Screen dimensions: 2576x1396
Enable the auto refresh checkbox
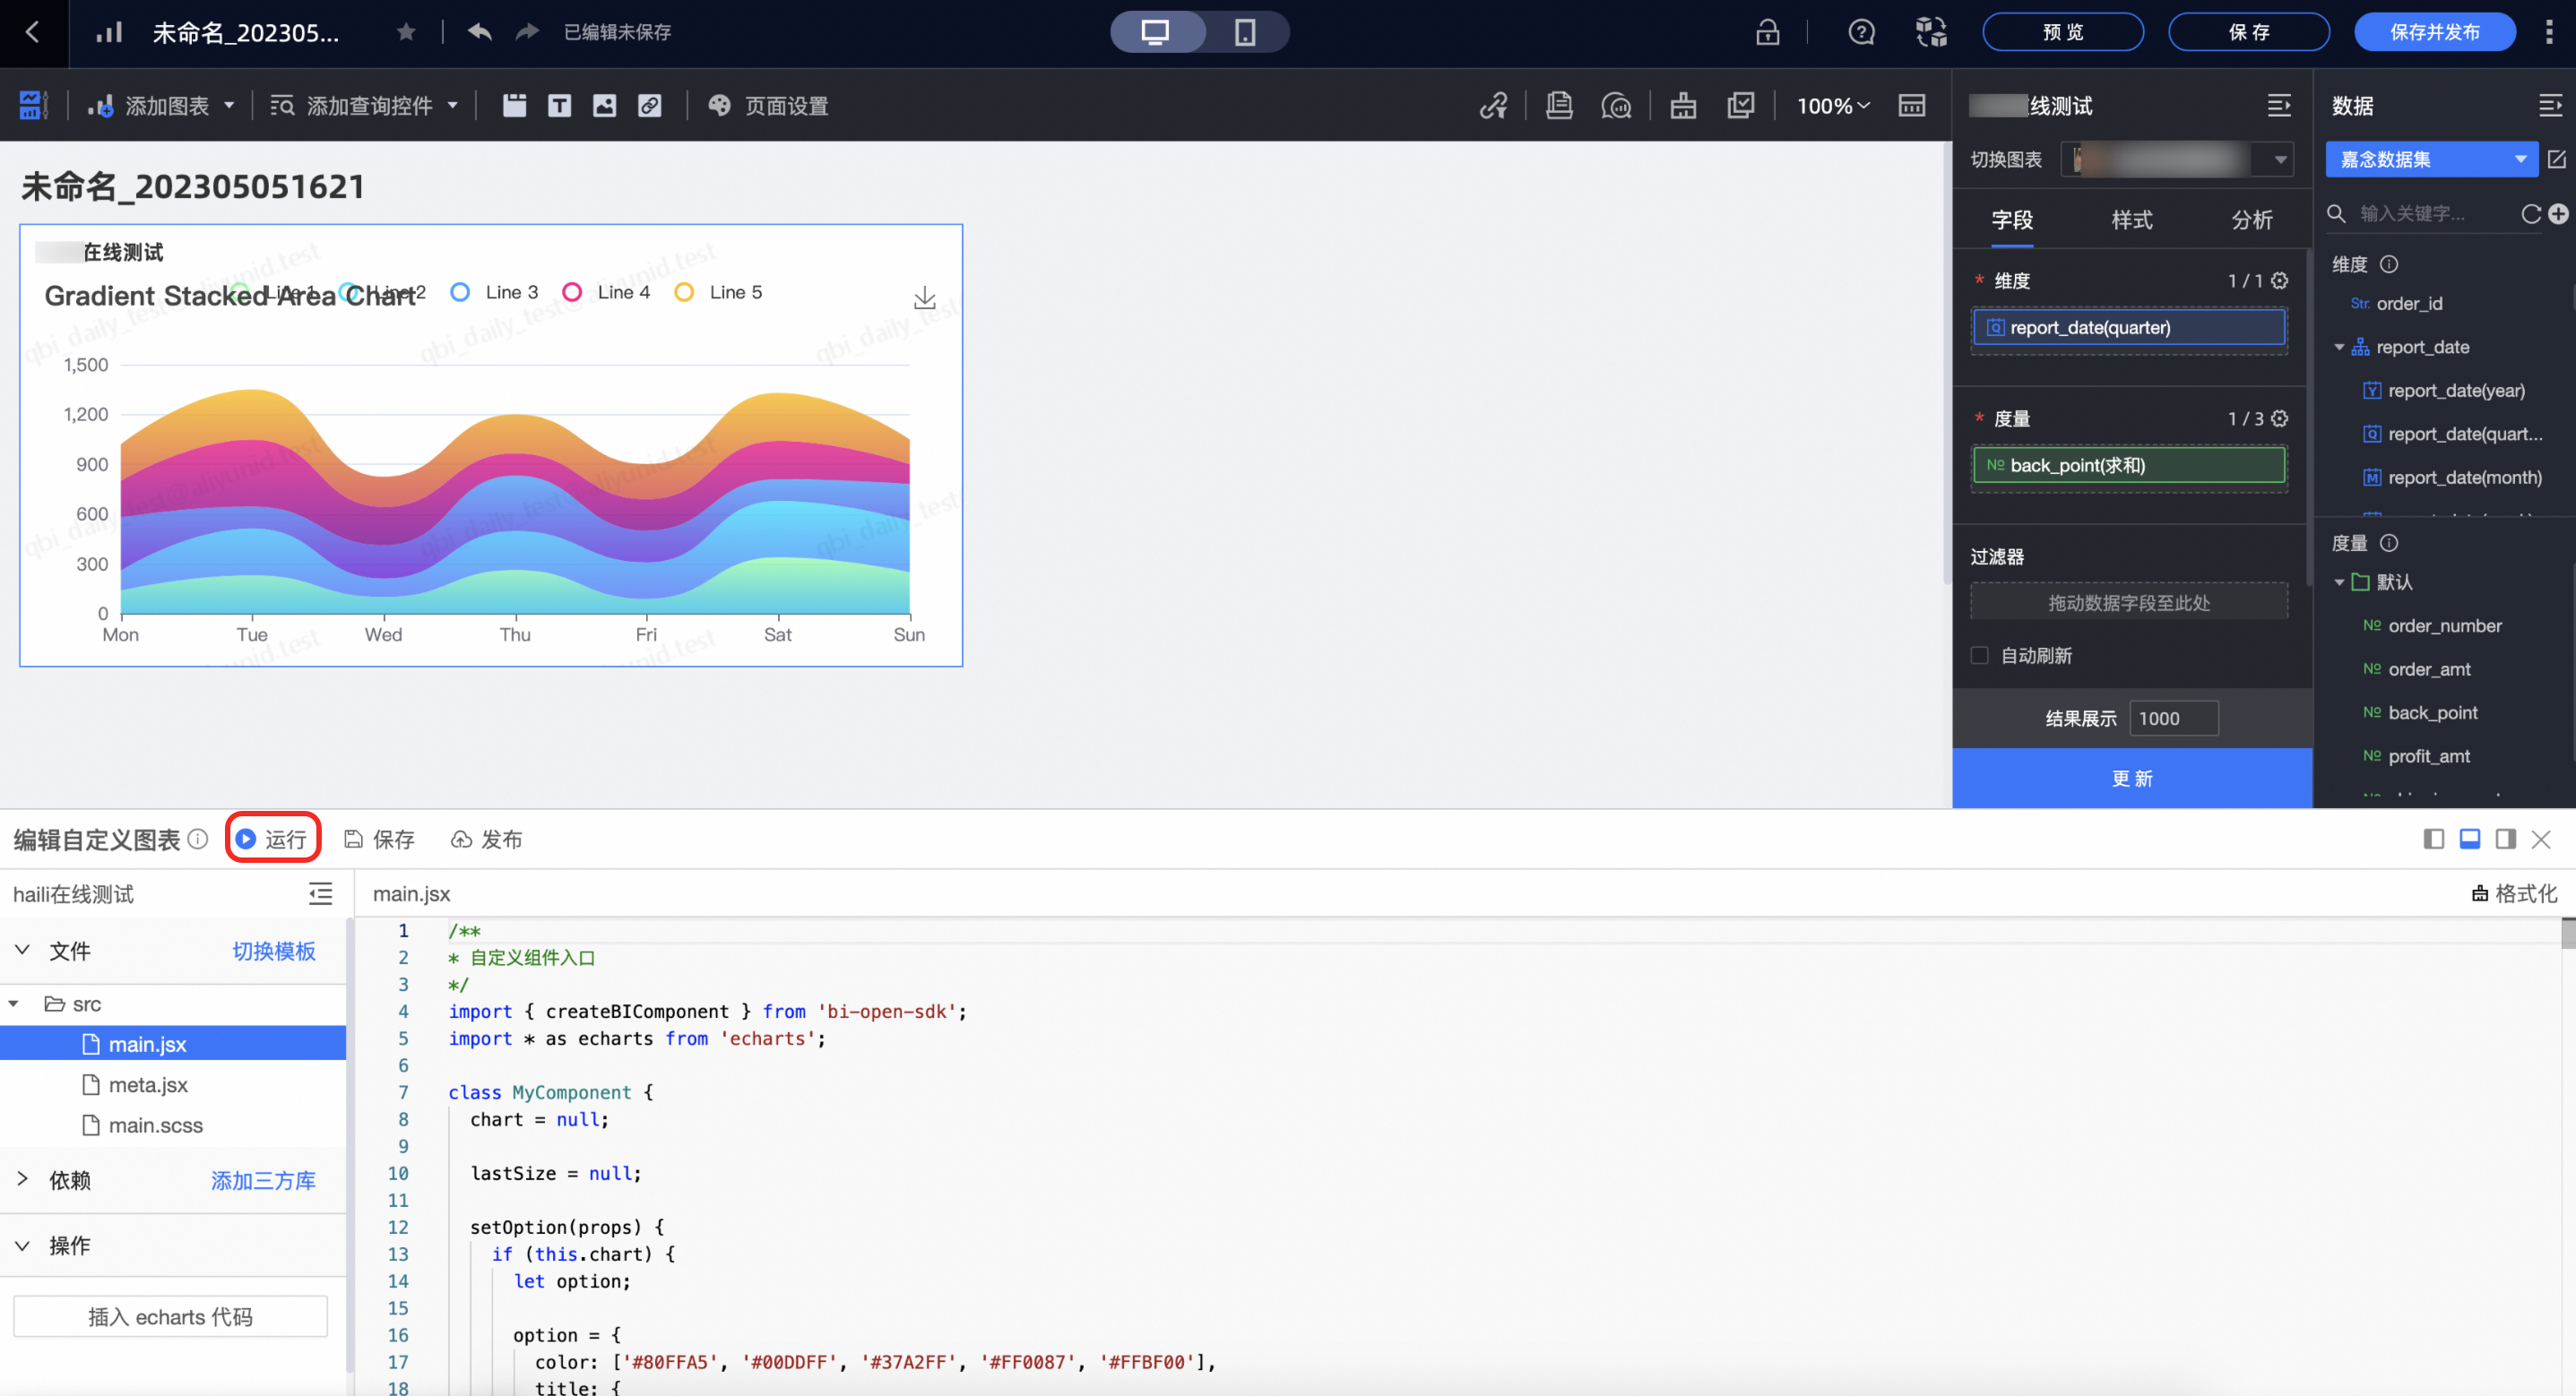pyautogui.click(x=1979, y=656)
